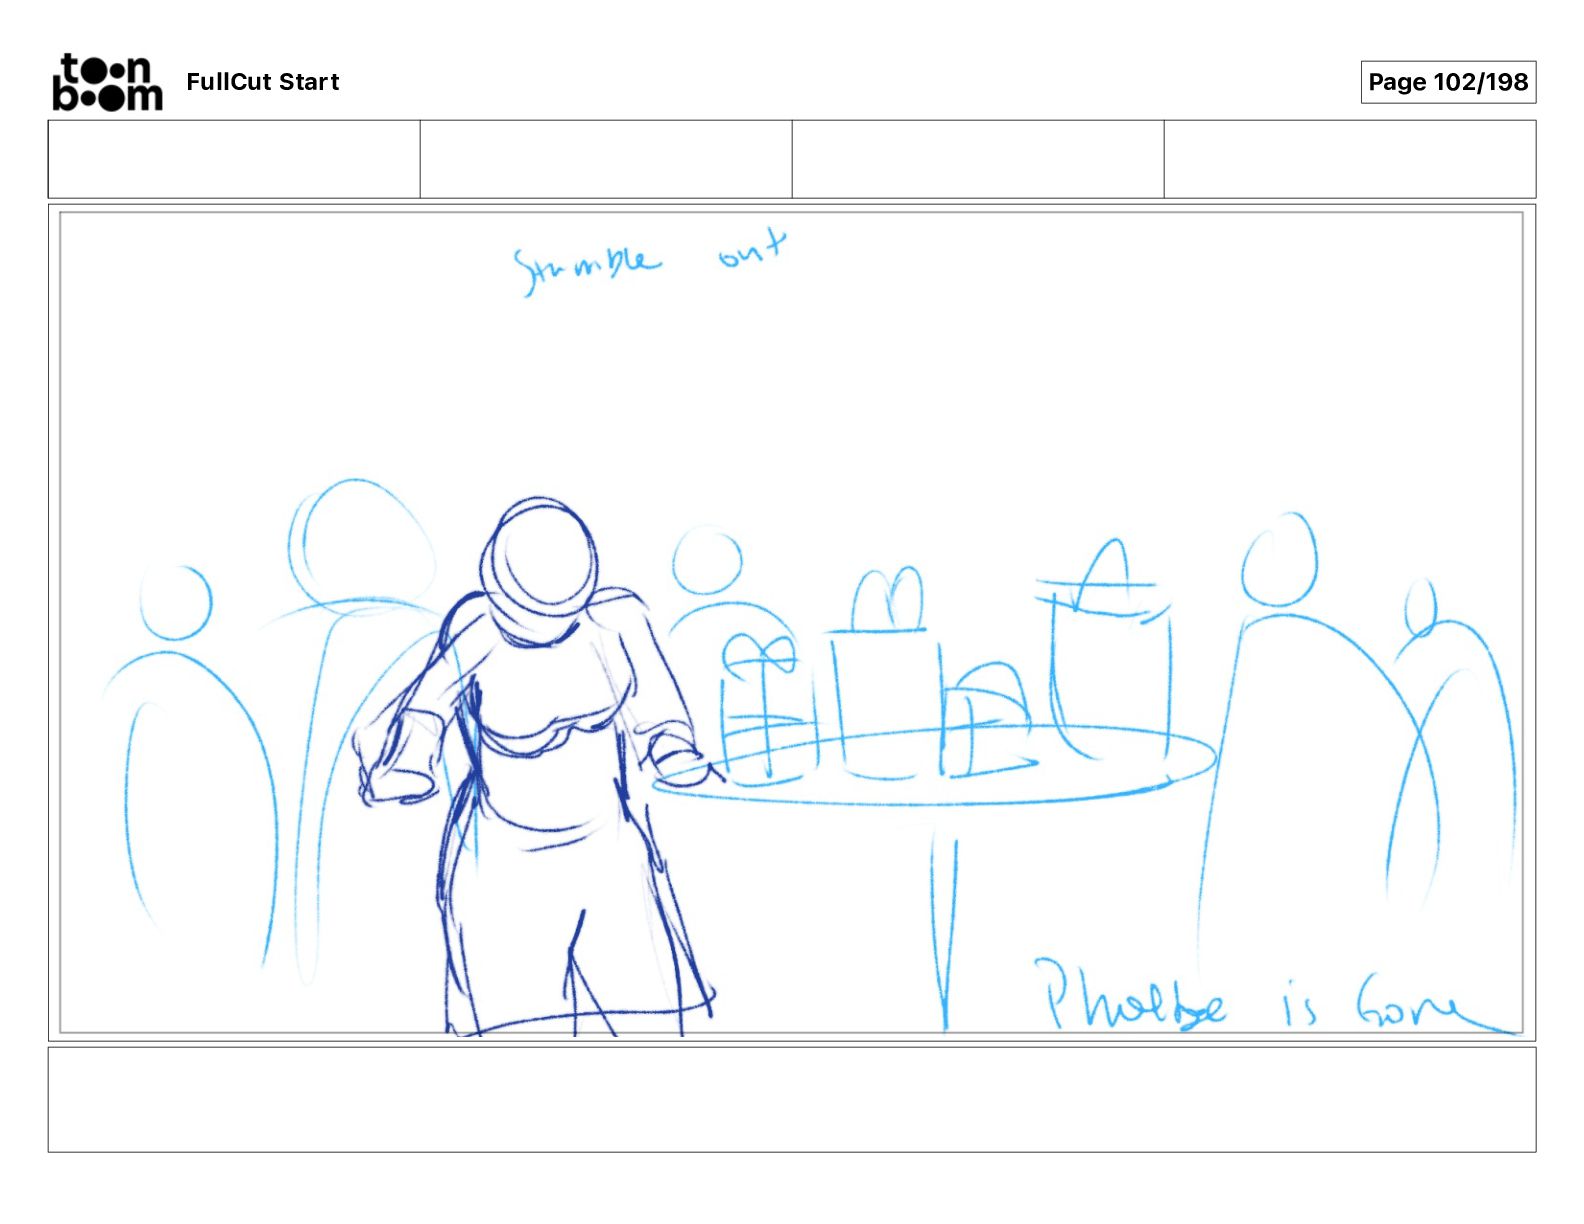The height and width of the screenshot is (1224, 1584).
Task: Click the small ribboned gift box on the table
Action: click(767, 709)
